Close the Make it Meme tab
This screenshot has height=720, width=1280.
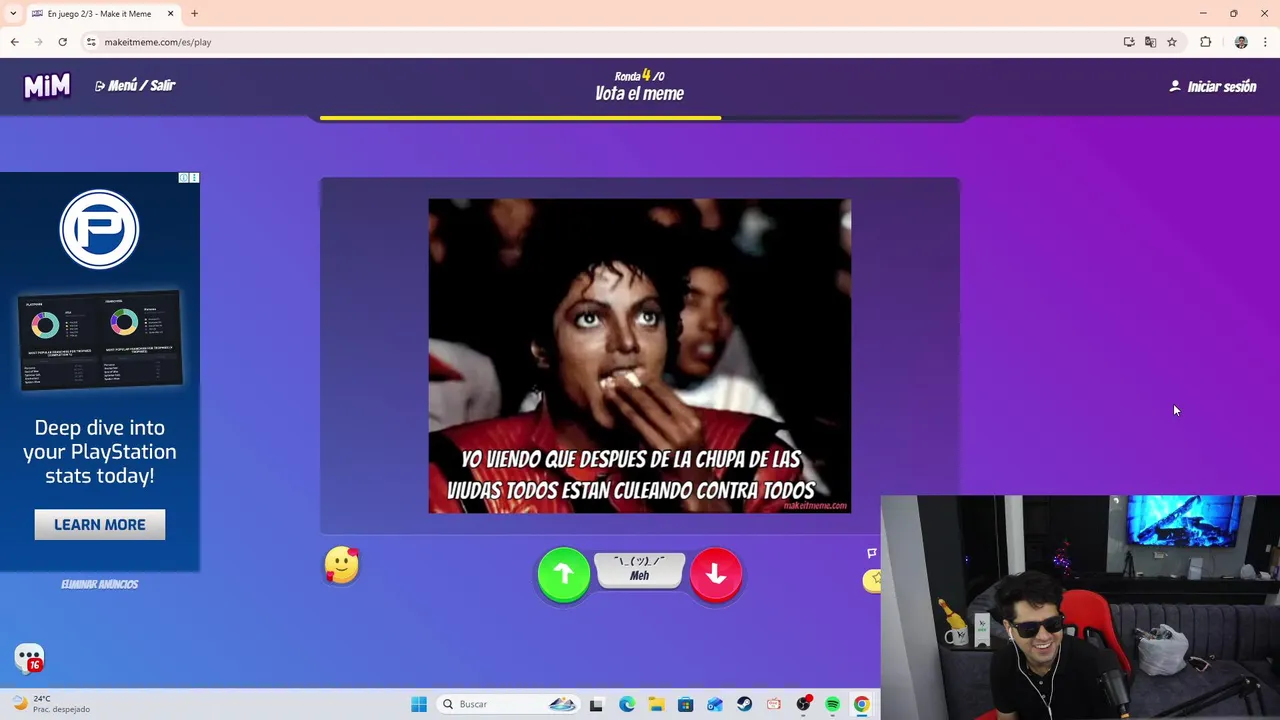point(171,14)
